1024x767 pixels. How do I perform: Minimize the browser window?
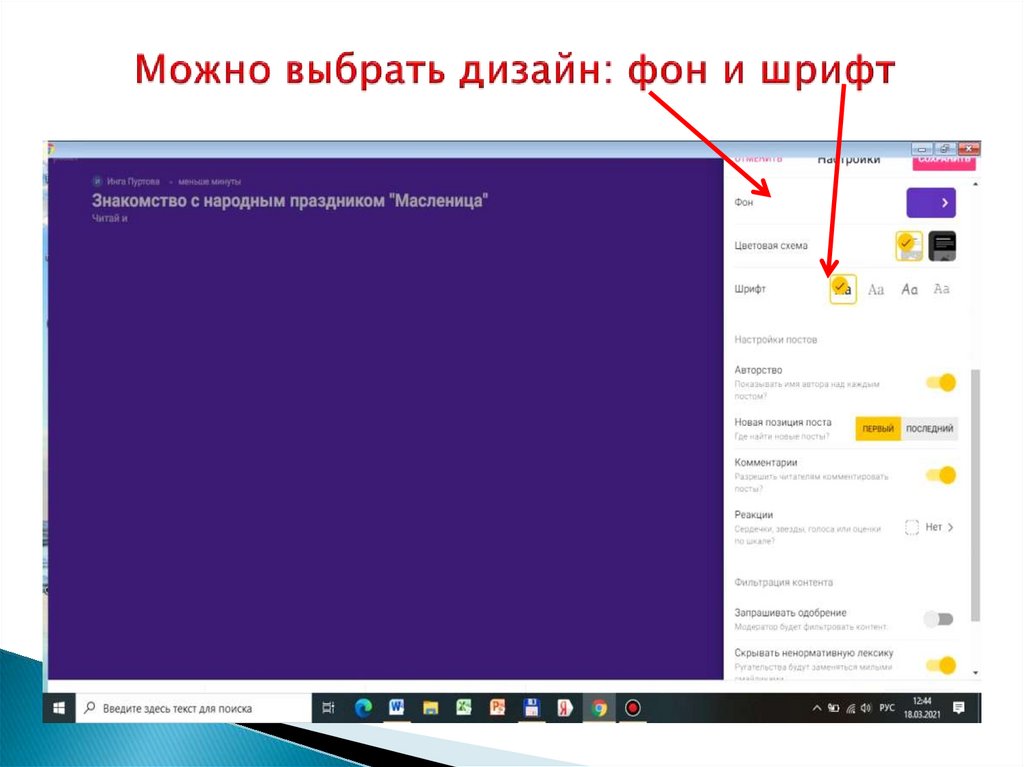click(922, 149)
